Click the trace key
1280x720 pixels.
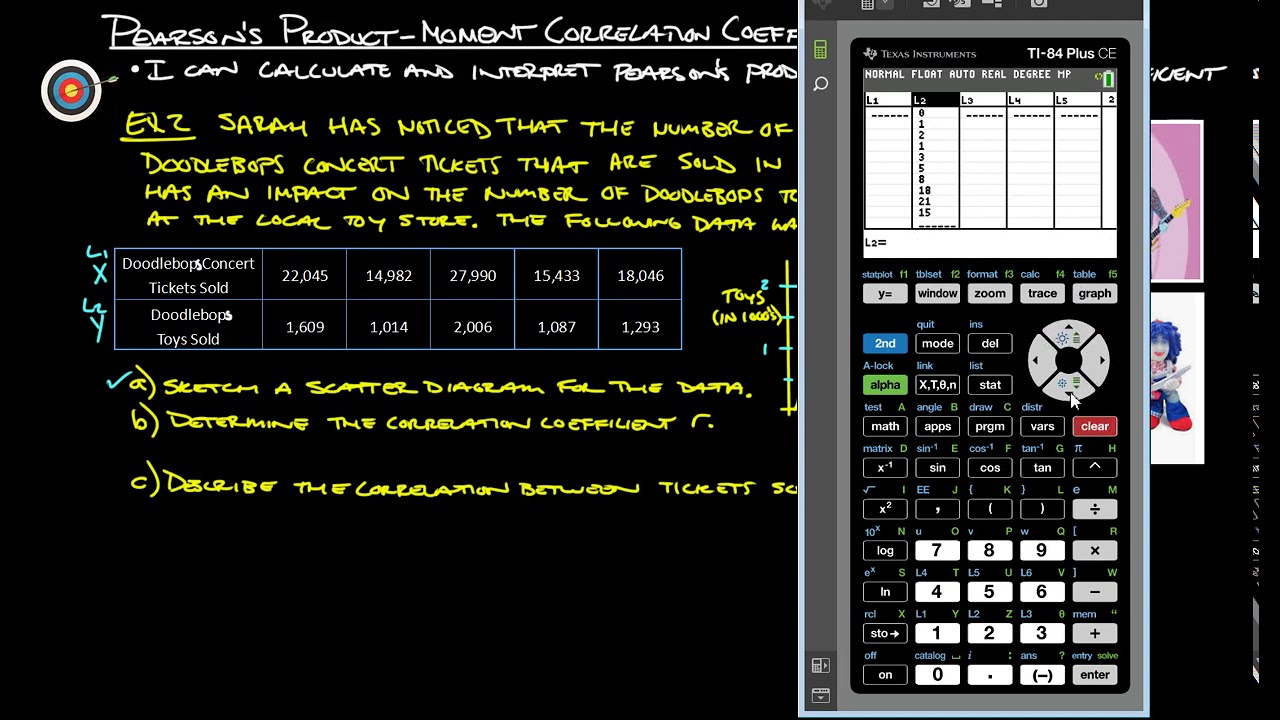[1042, 293]
